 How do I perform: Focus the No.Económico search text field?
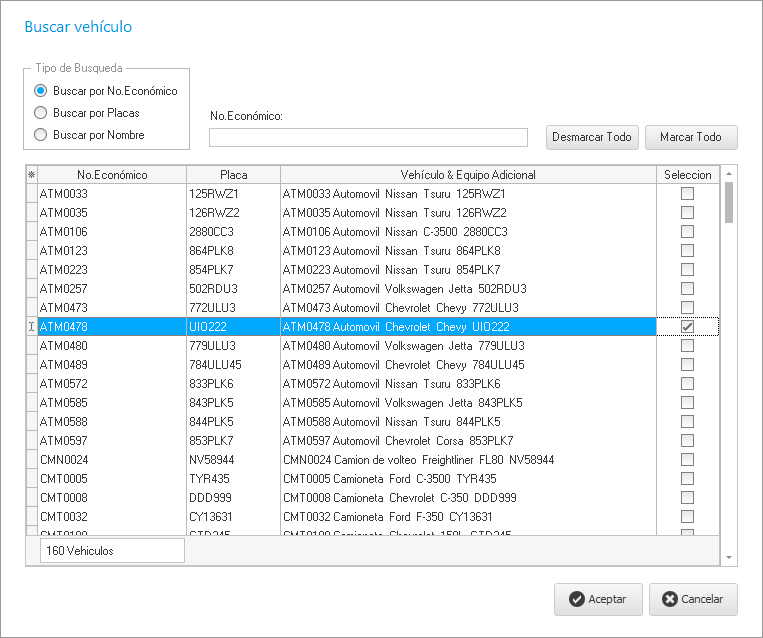(368, 137)
